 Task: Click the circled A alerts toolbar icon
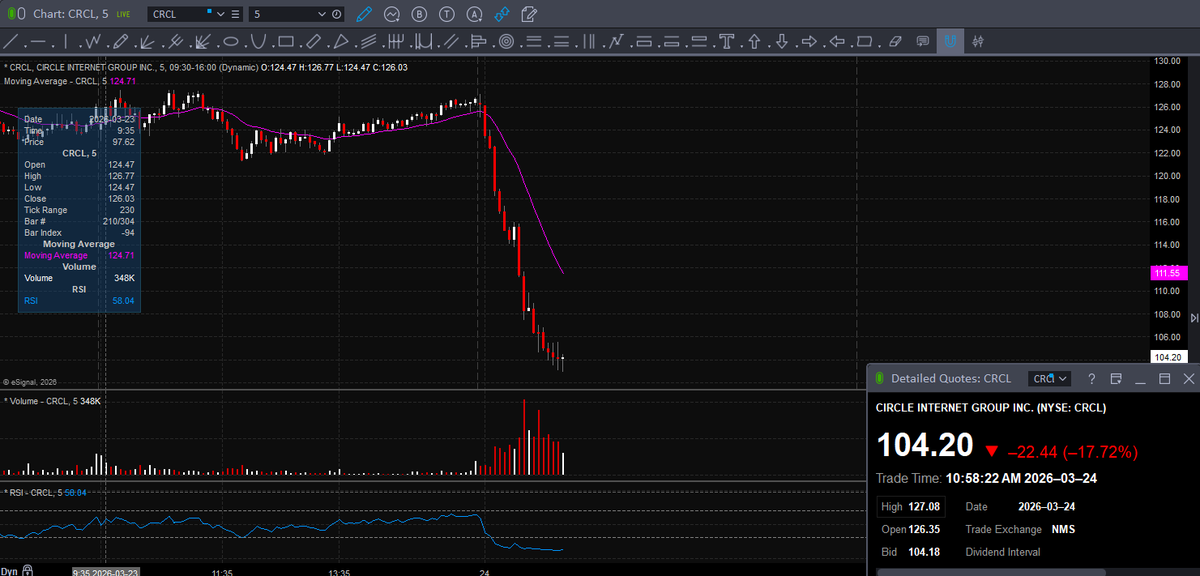click(x=475, y=14)
